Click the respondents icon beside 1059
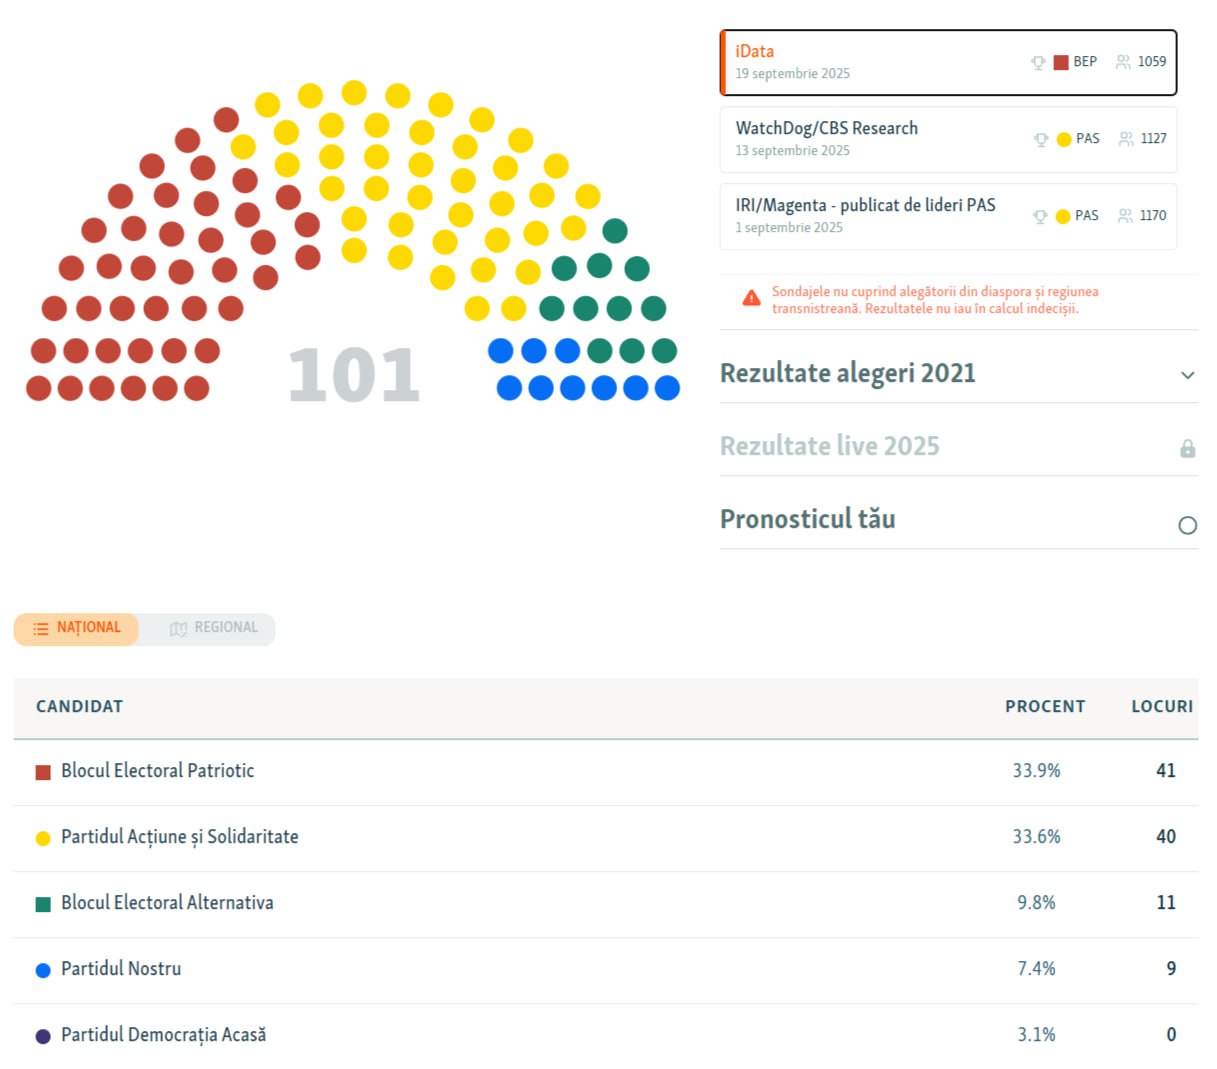The width and height of the screenshot is (1217, 1069). 1123,62
